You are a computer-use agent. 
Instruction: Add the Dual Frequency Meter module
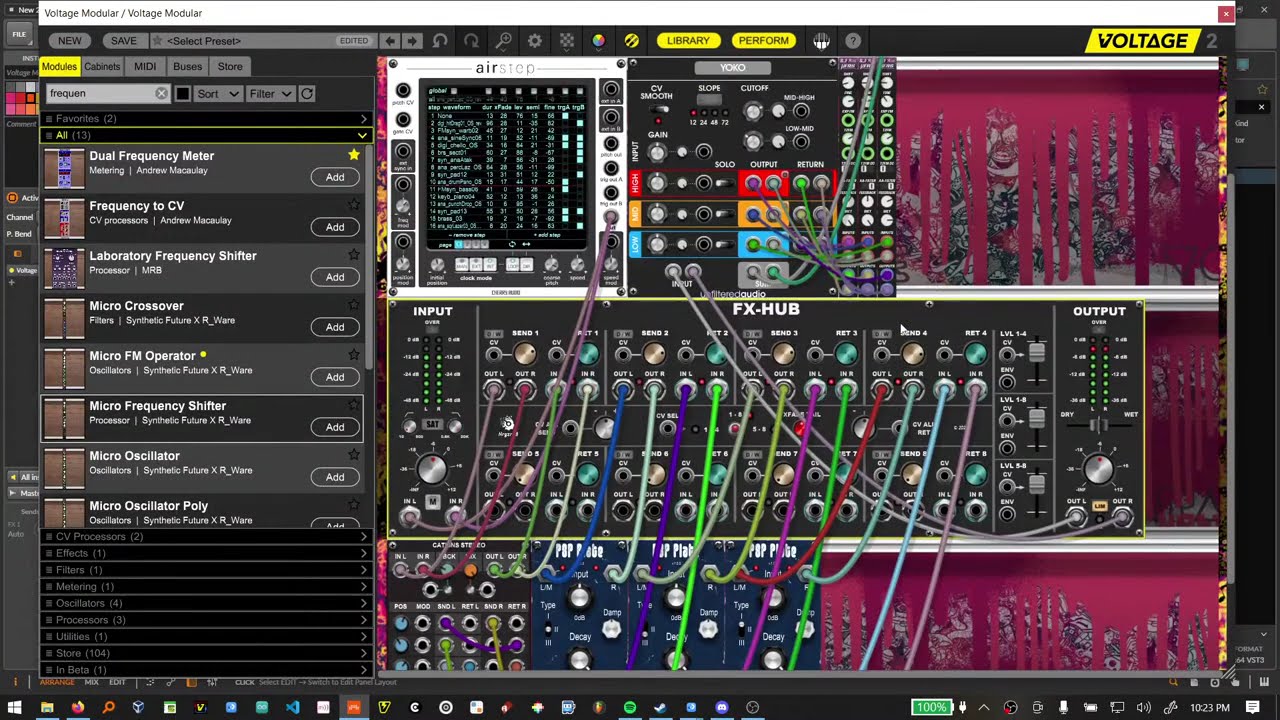pos(335,177)
